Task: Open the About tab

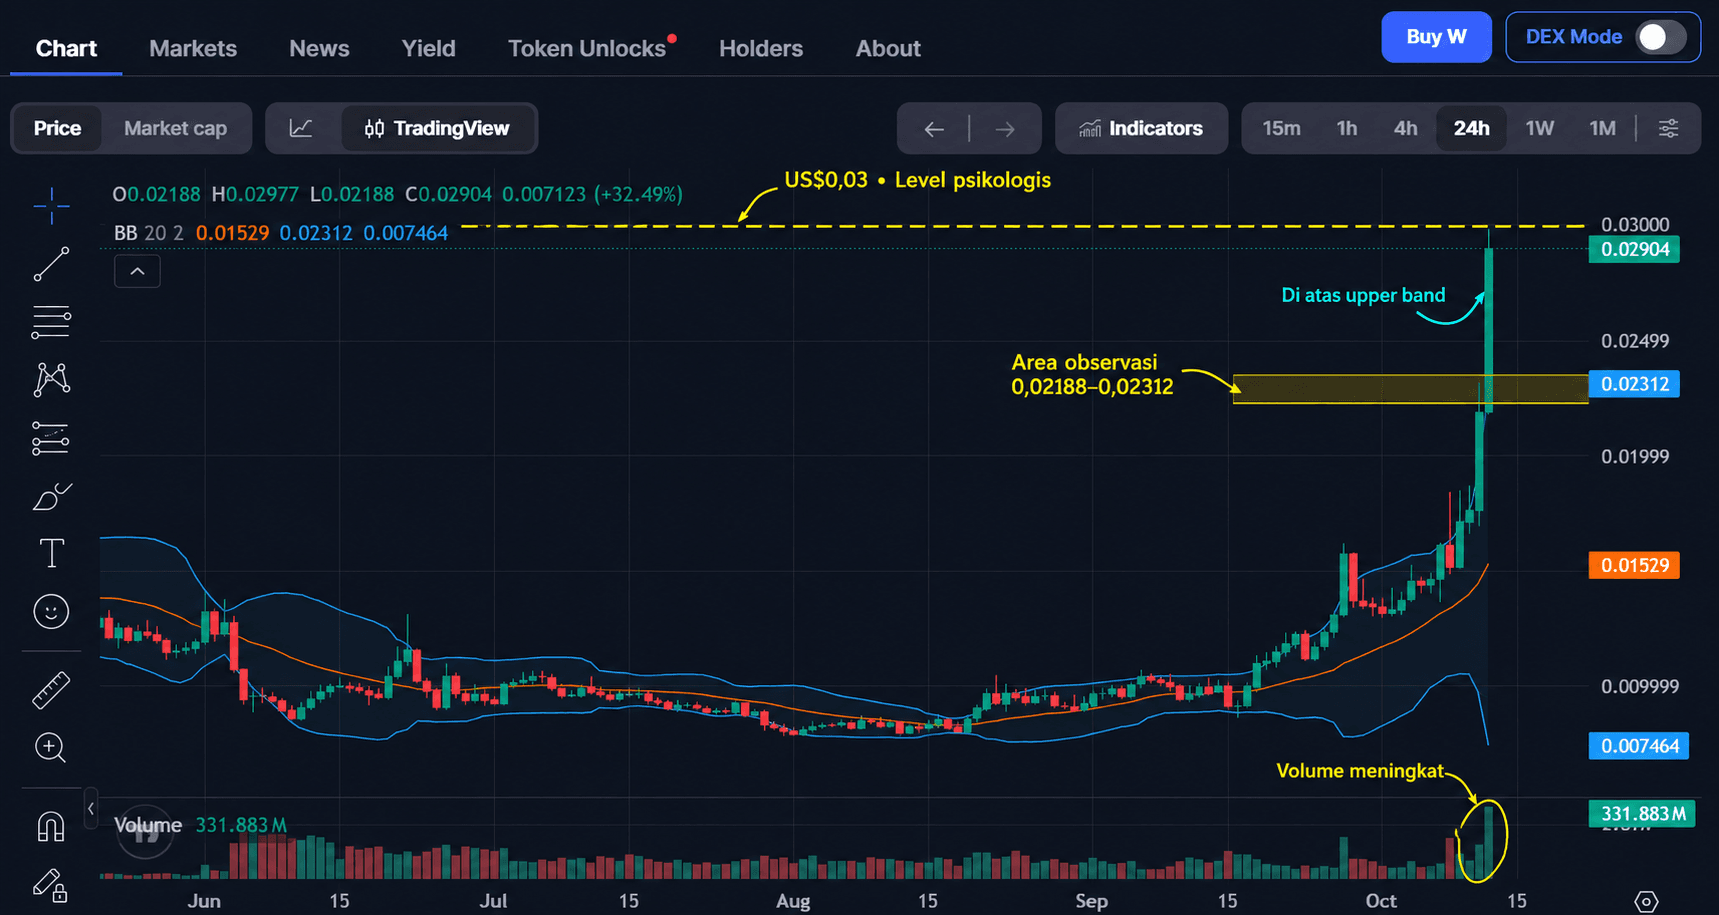Action: (888, 48)
